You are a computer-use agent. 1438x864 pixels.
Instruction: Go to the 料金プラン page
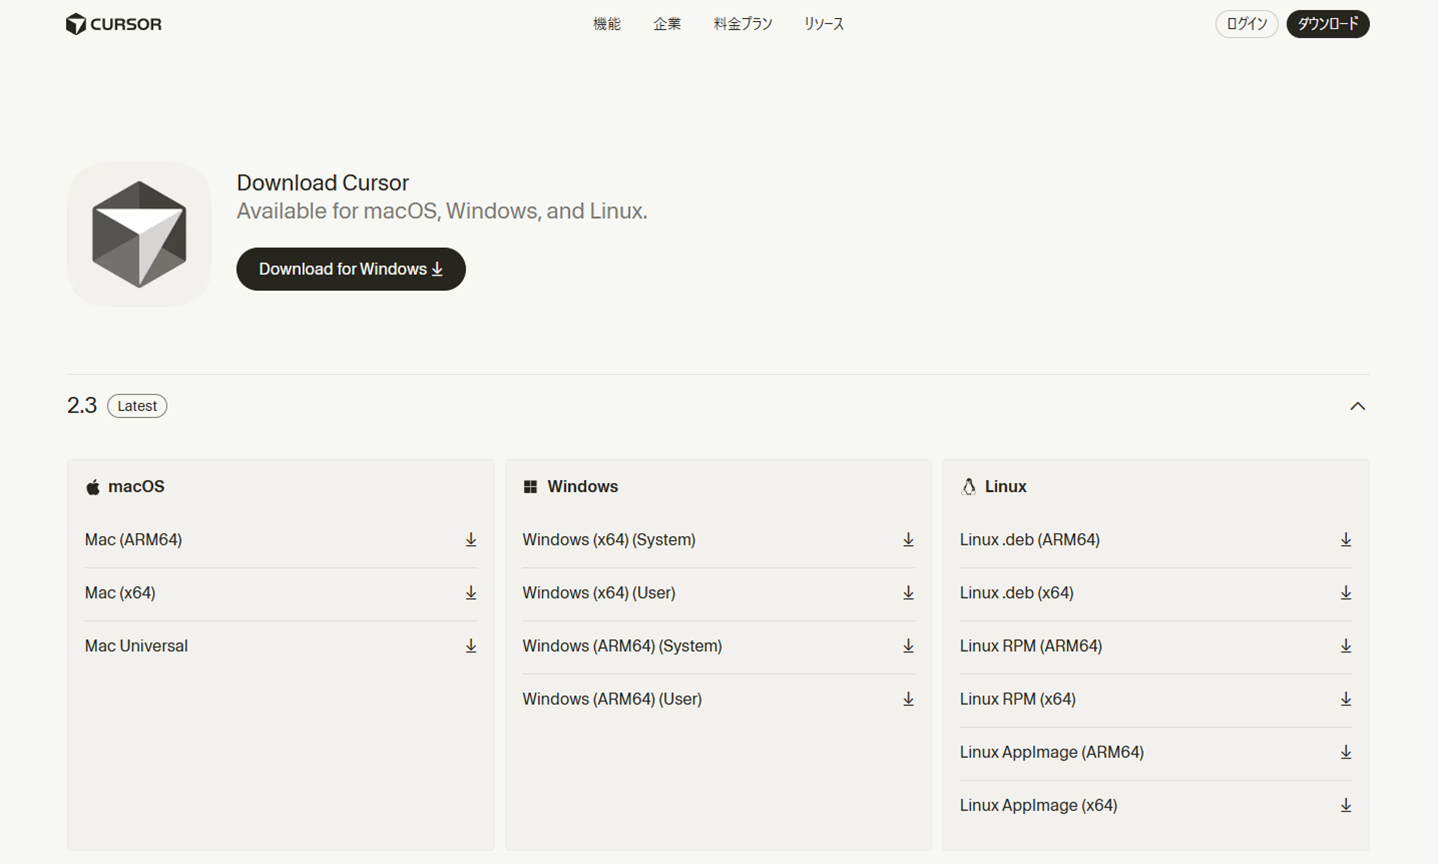[x=742, y=24]
